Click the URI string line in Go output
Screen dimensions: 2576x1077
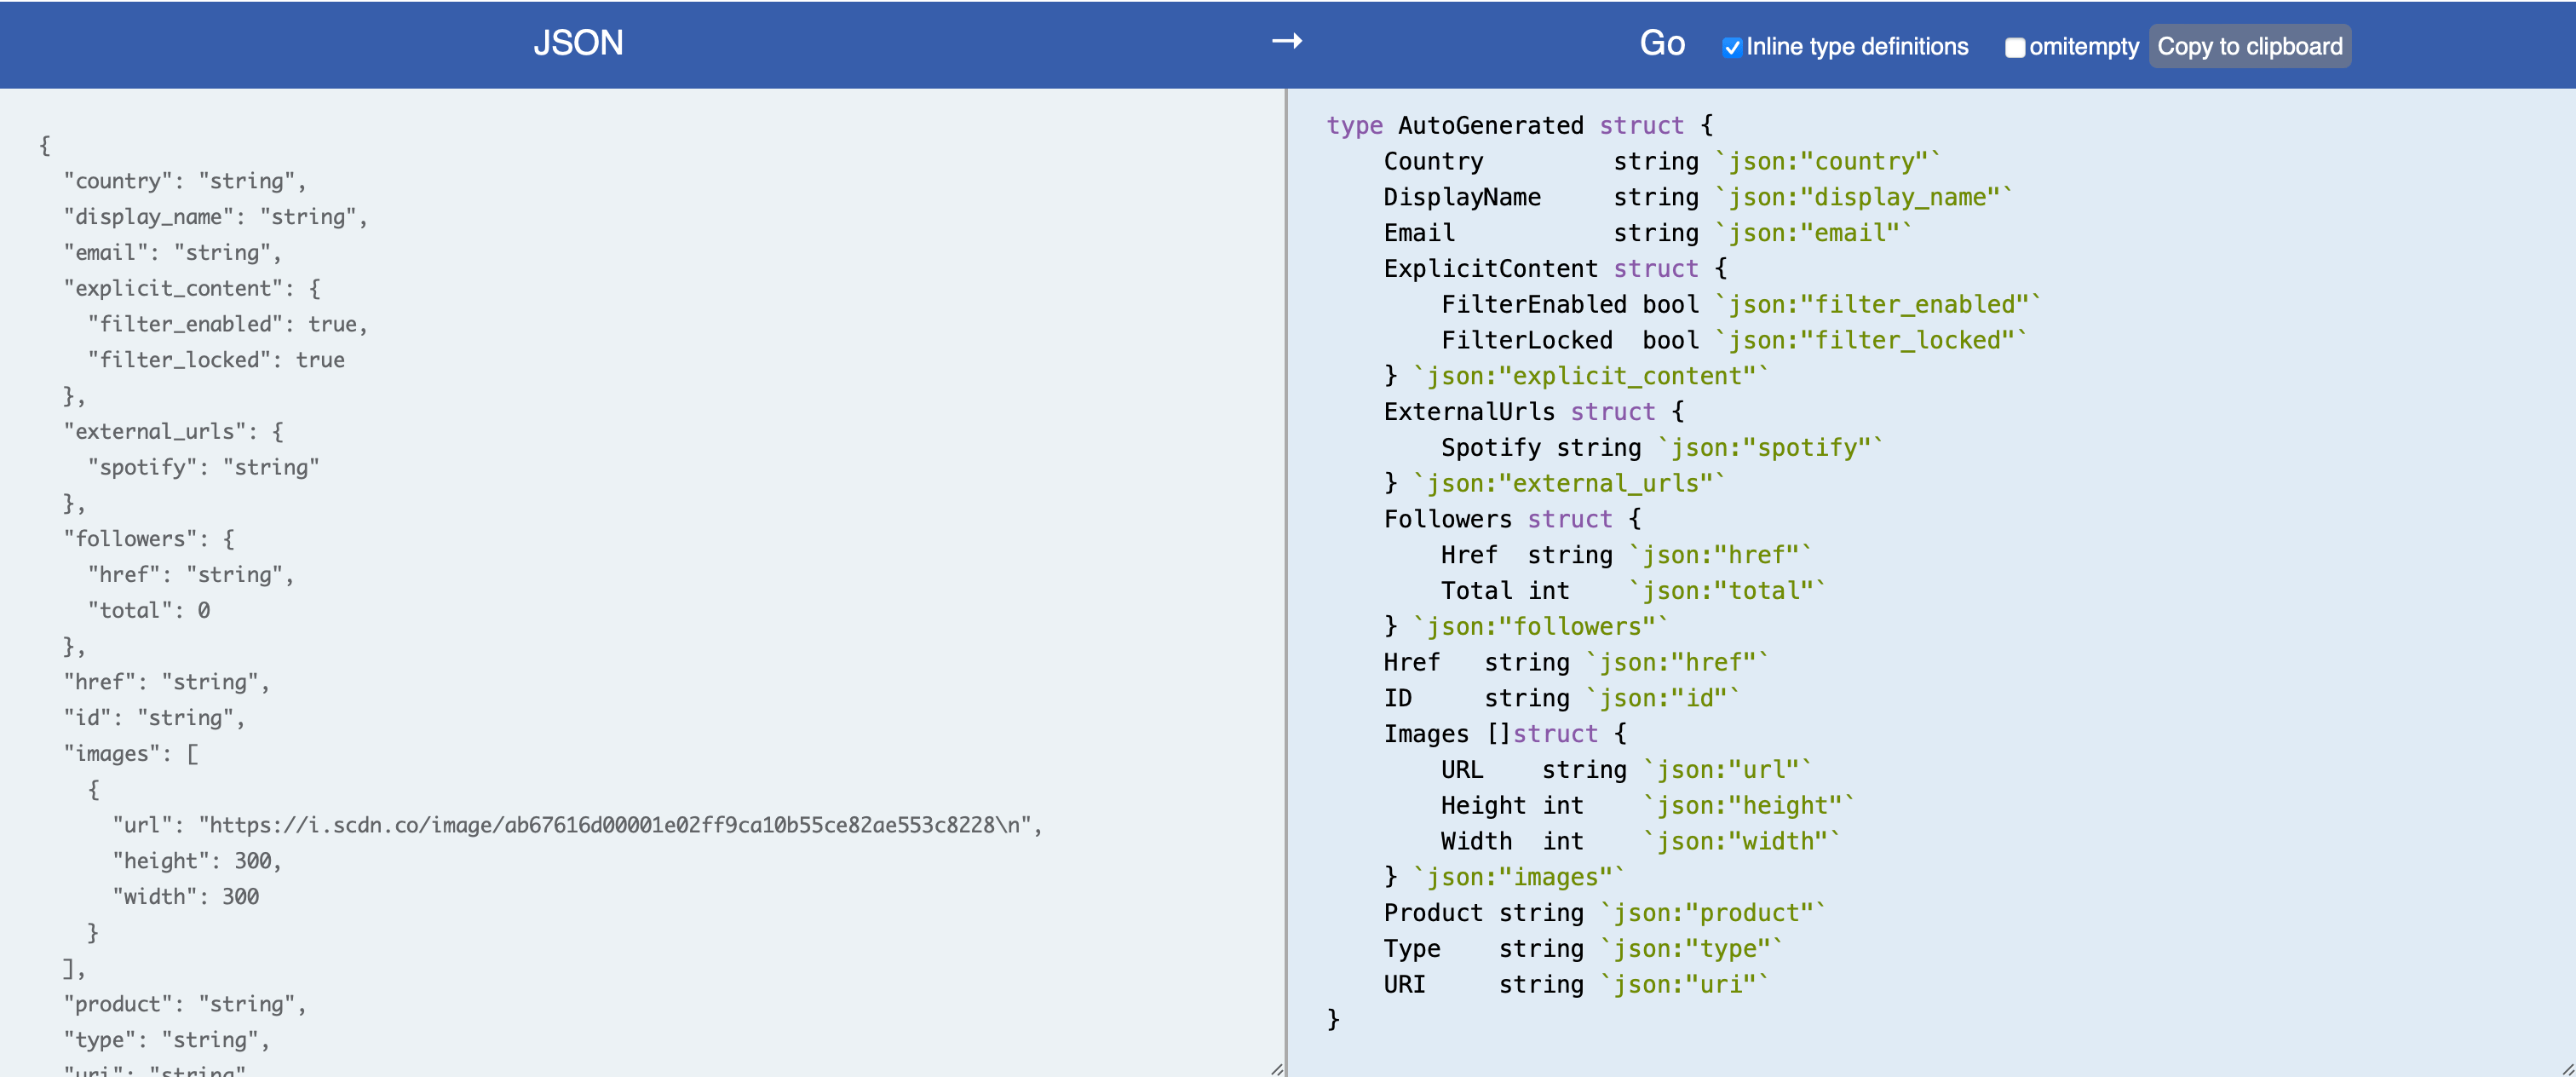(1574, 985)
